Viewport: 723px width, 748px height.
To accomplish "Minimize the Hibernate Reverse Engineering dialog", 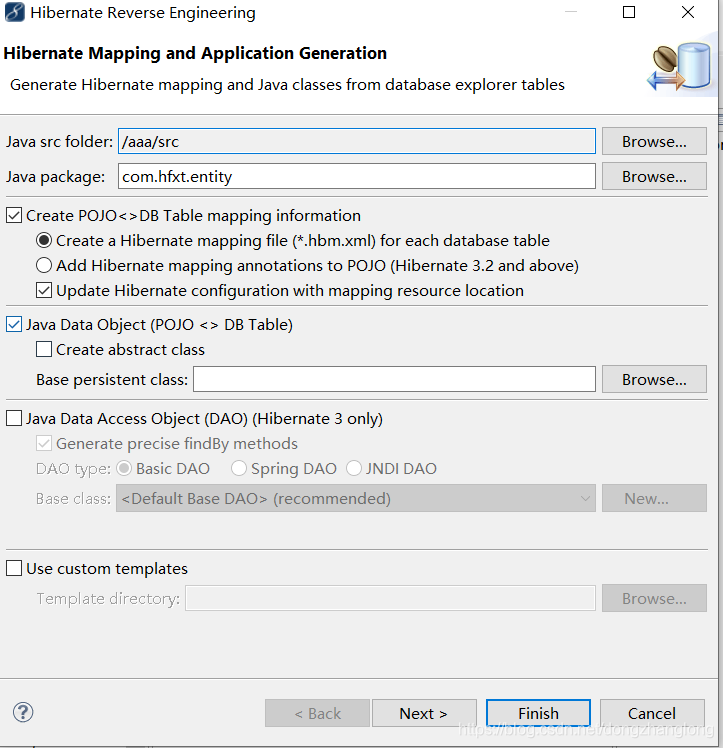I will click(x=571, y=12).
